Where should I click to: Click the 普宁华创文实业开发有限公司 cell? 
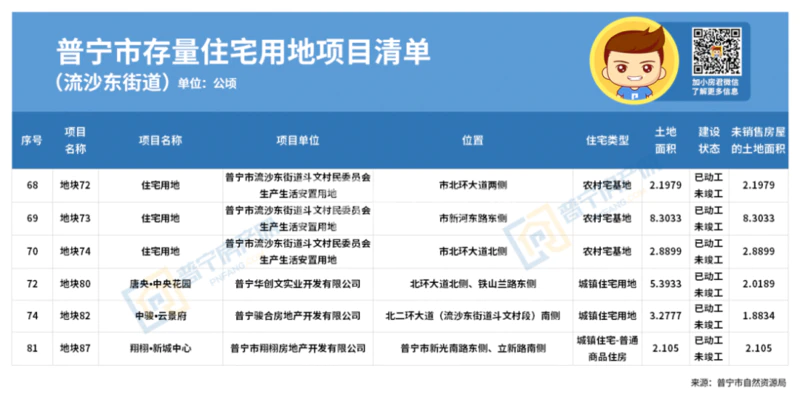pyautogui.click(x=298, y=283)
